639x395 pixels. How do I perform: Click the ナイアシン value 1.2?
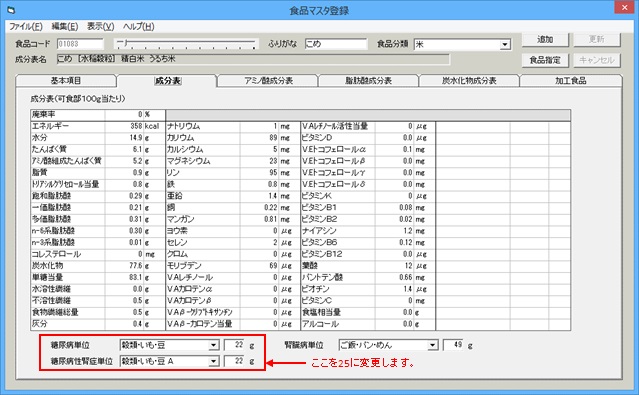tap(394, 231)
